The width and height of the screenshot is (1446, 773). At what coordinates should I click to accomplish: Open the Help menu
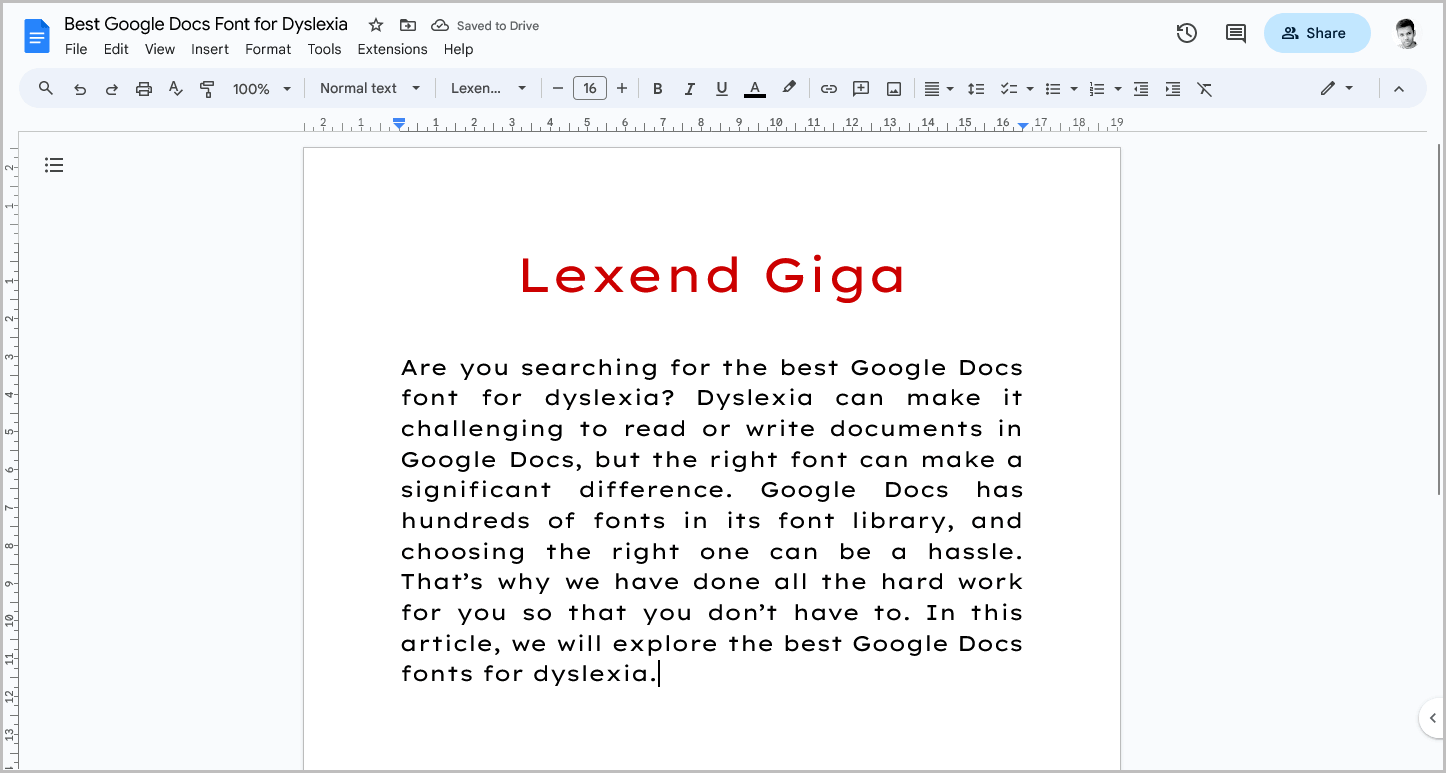click(x=459, y=49)
